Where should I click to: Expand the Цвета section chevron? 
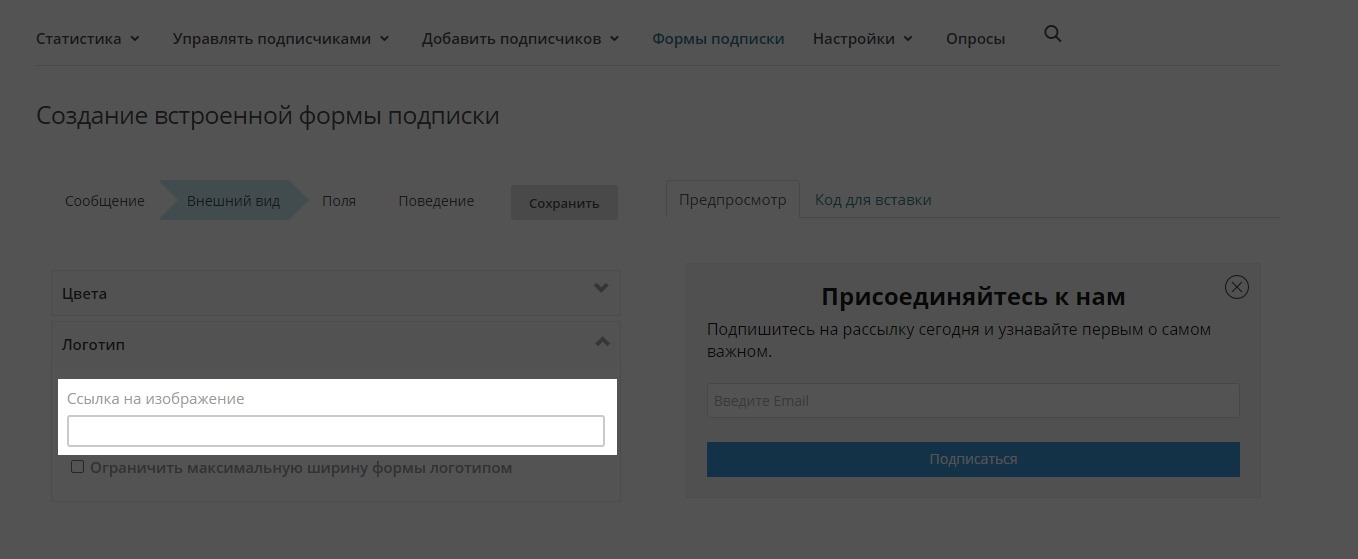tap(601, 289)
